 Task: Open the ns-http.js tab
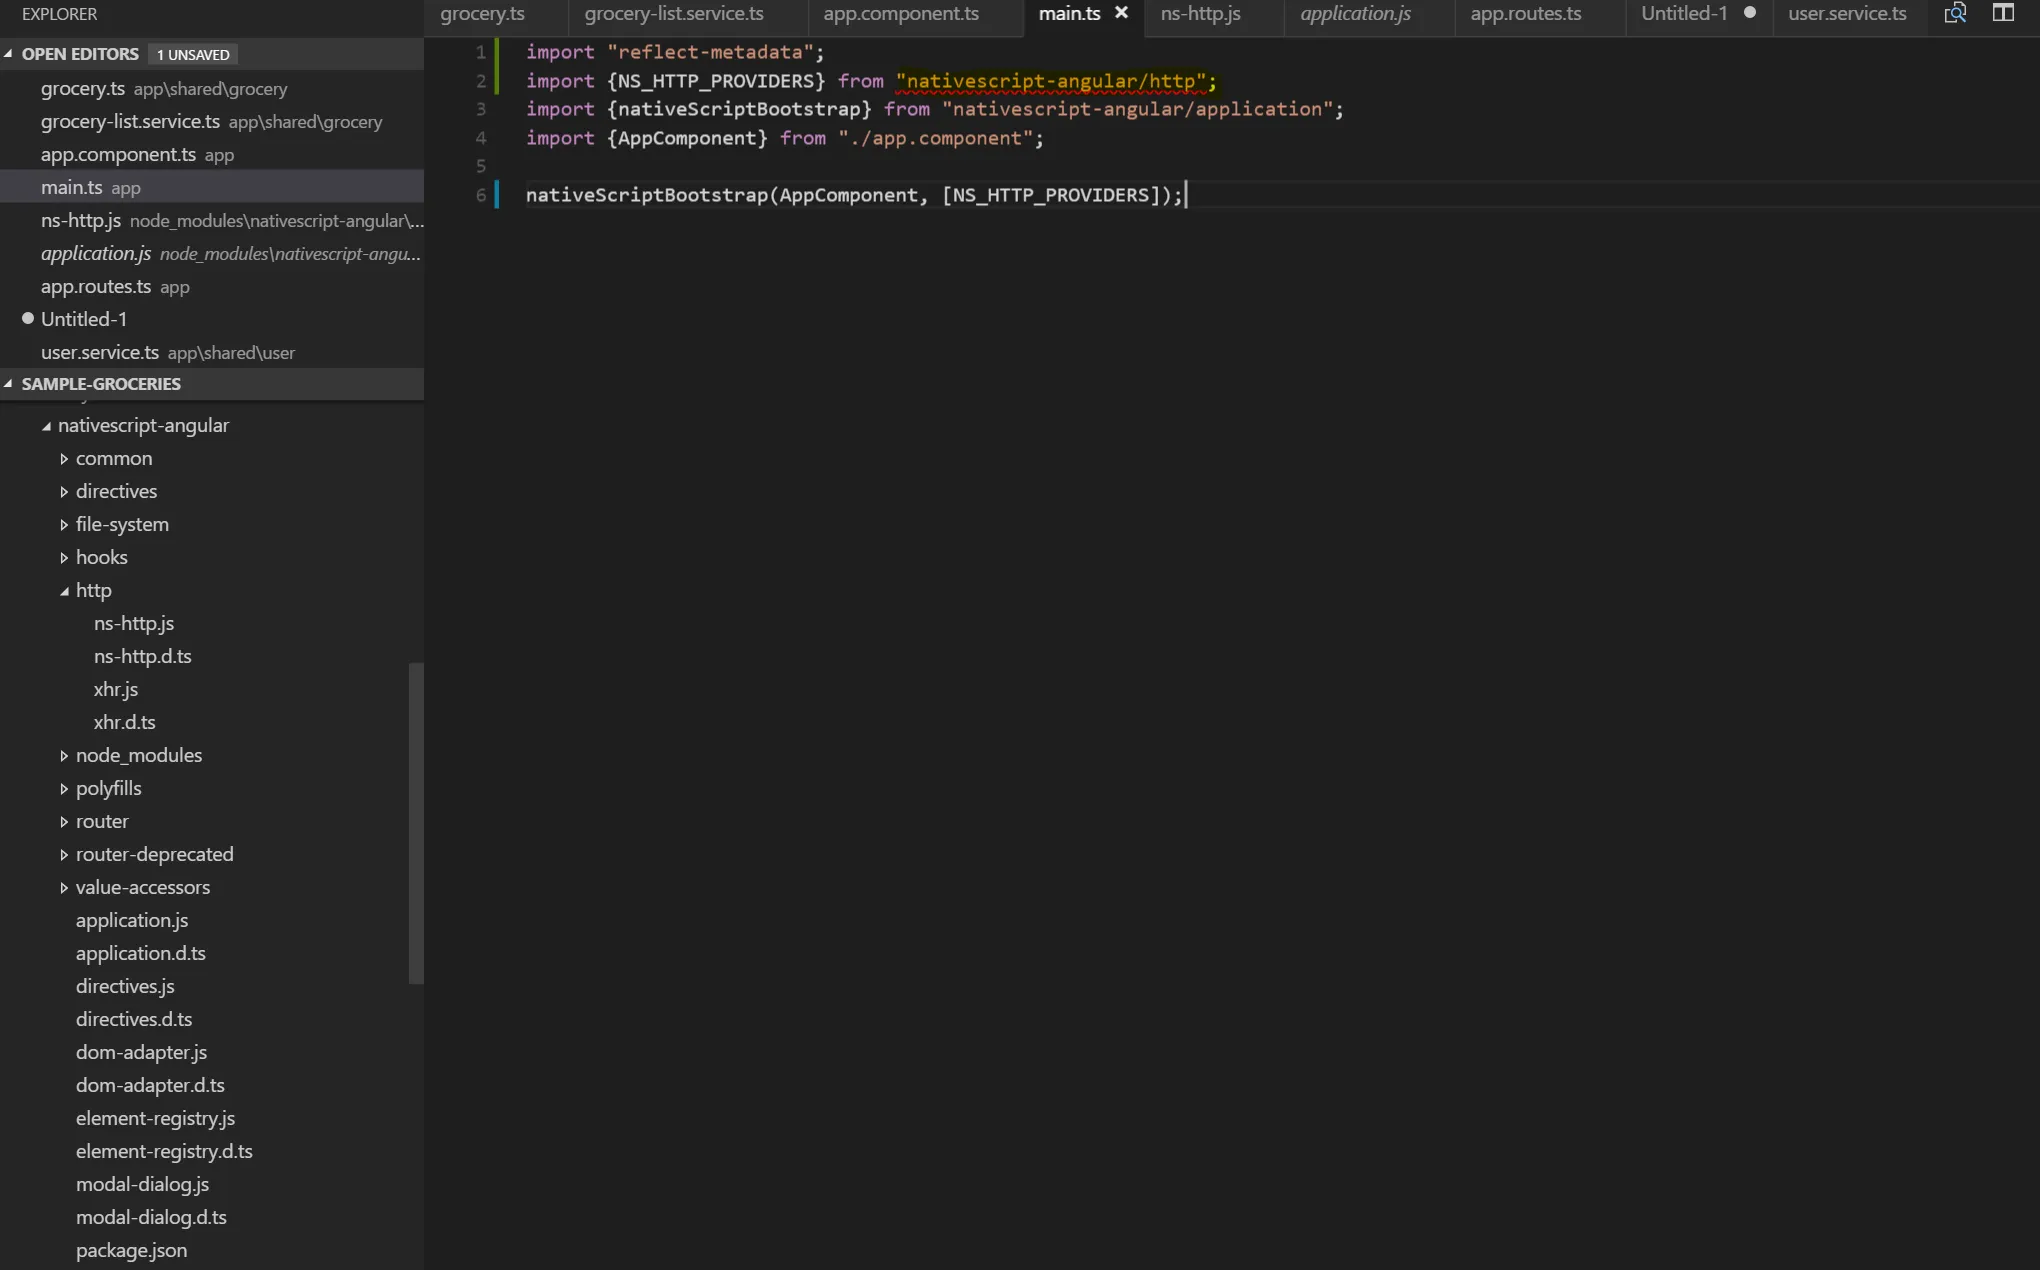click(x=1200, y=14)
